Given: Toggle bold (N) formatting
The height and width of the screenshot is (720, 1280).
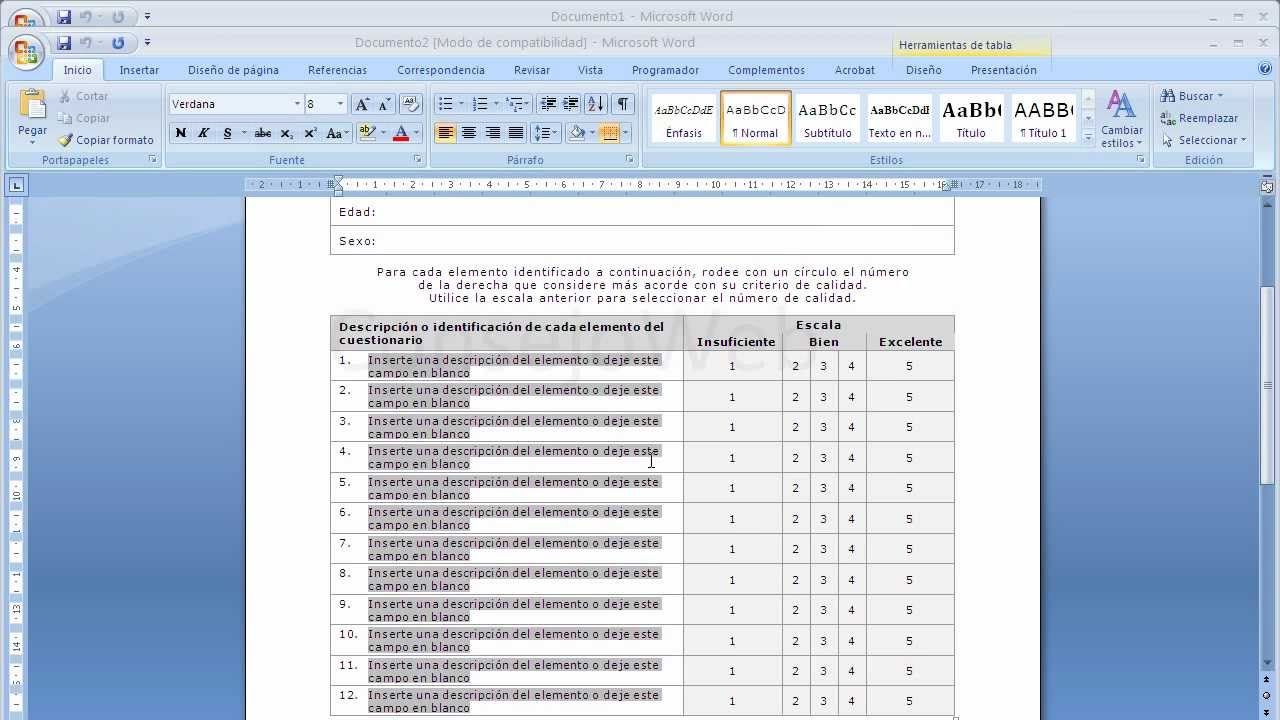Looking at the screenshot, I should coord(181,133).
